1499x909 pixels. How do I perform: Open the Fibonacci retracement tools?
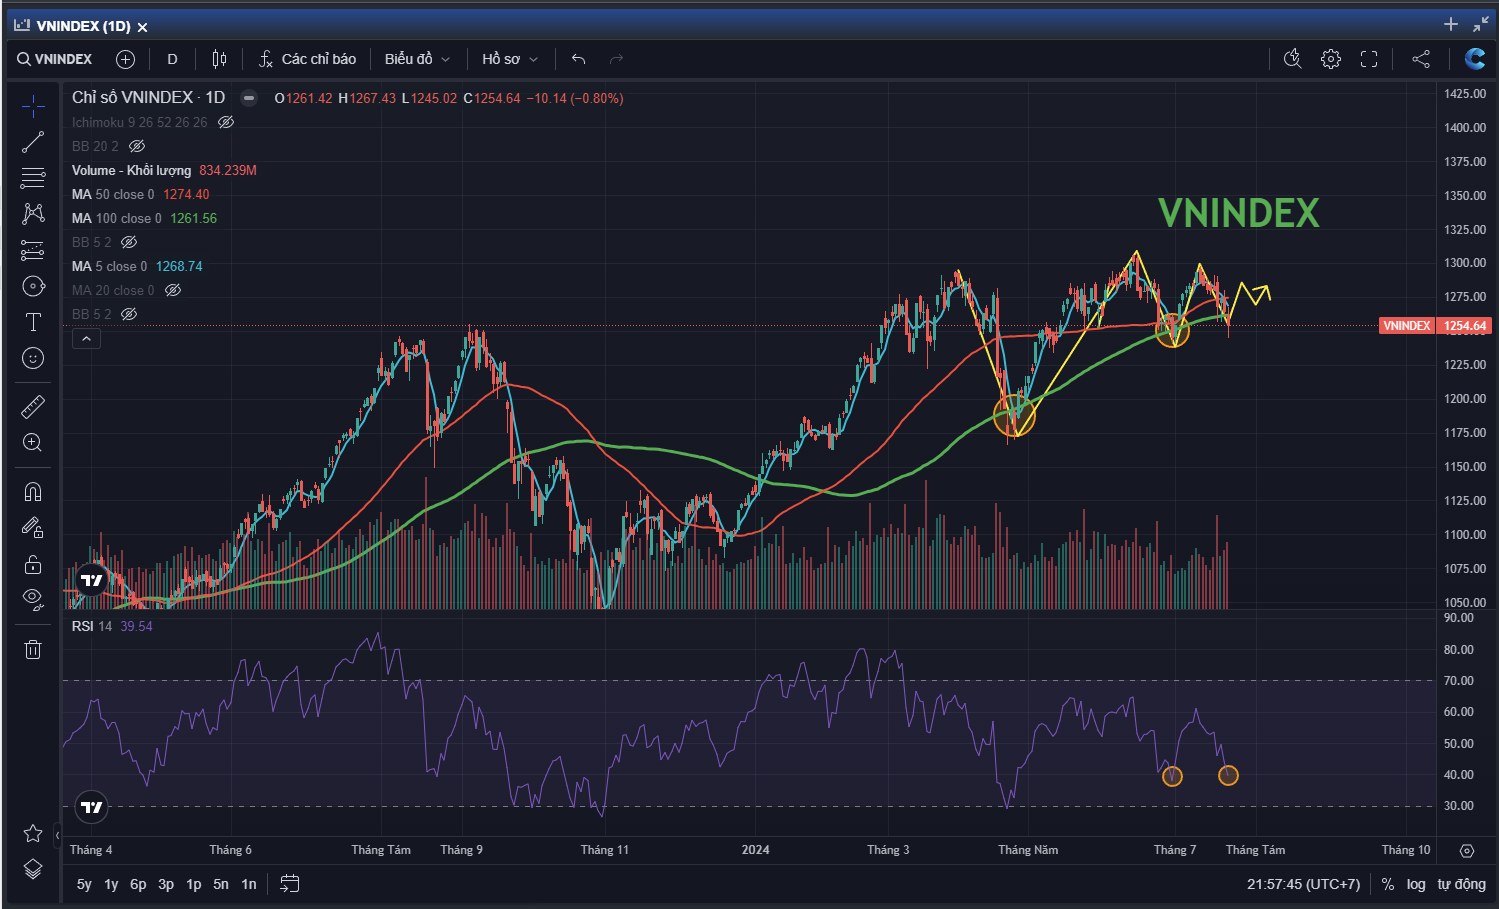click(x=33, y=178)
